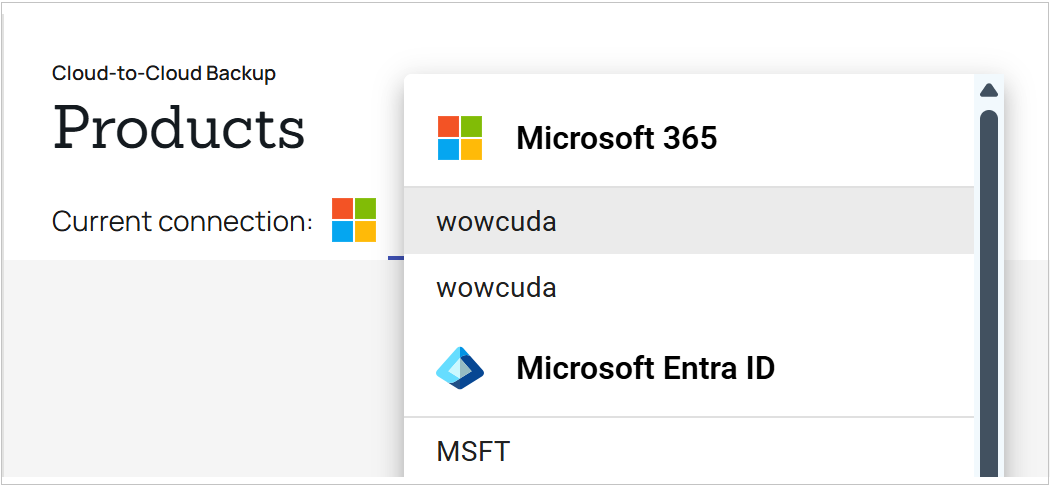This screenshot has height=487, width=1053.
Task: Click green square of dropdown Microsoft 365 logo
Action: (x=471, y=127)
